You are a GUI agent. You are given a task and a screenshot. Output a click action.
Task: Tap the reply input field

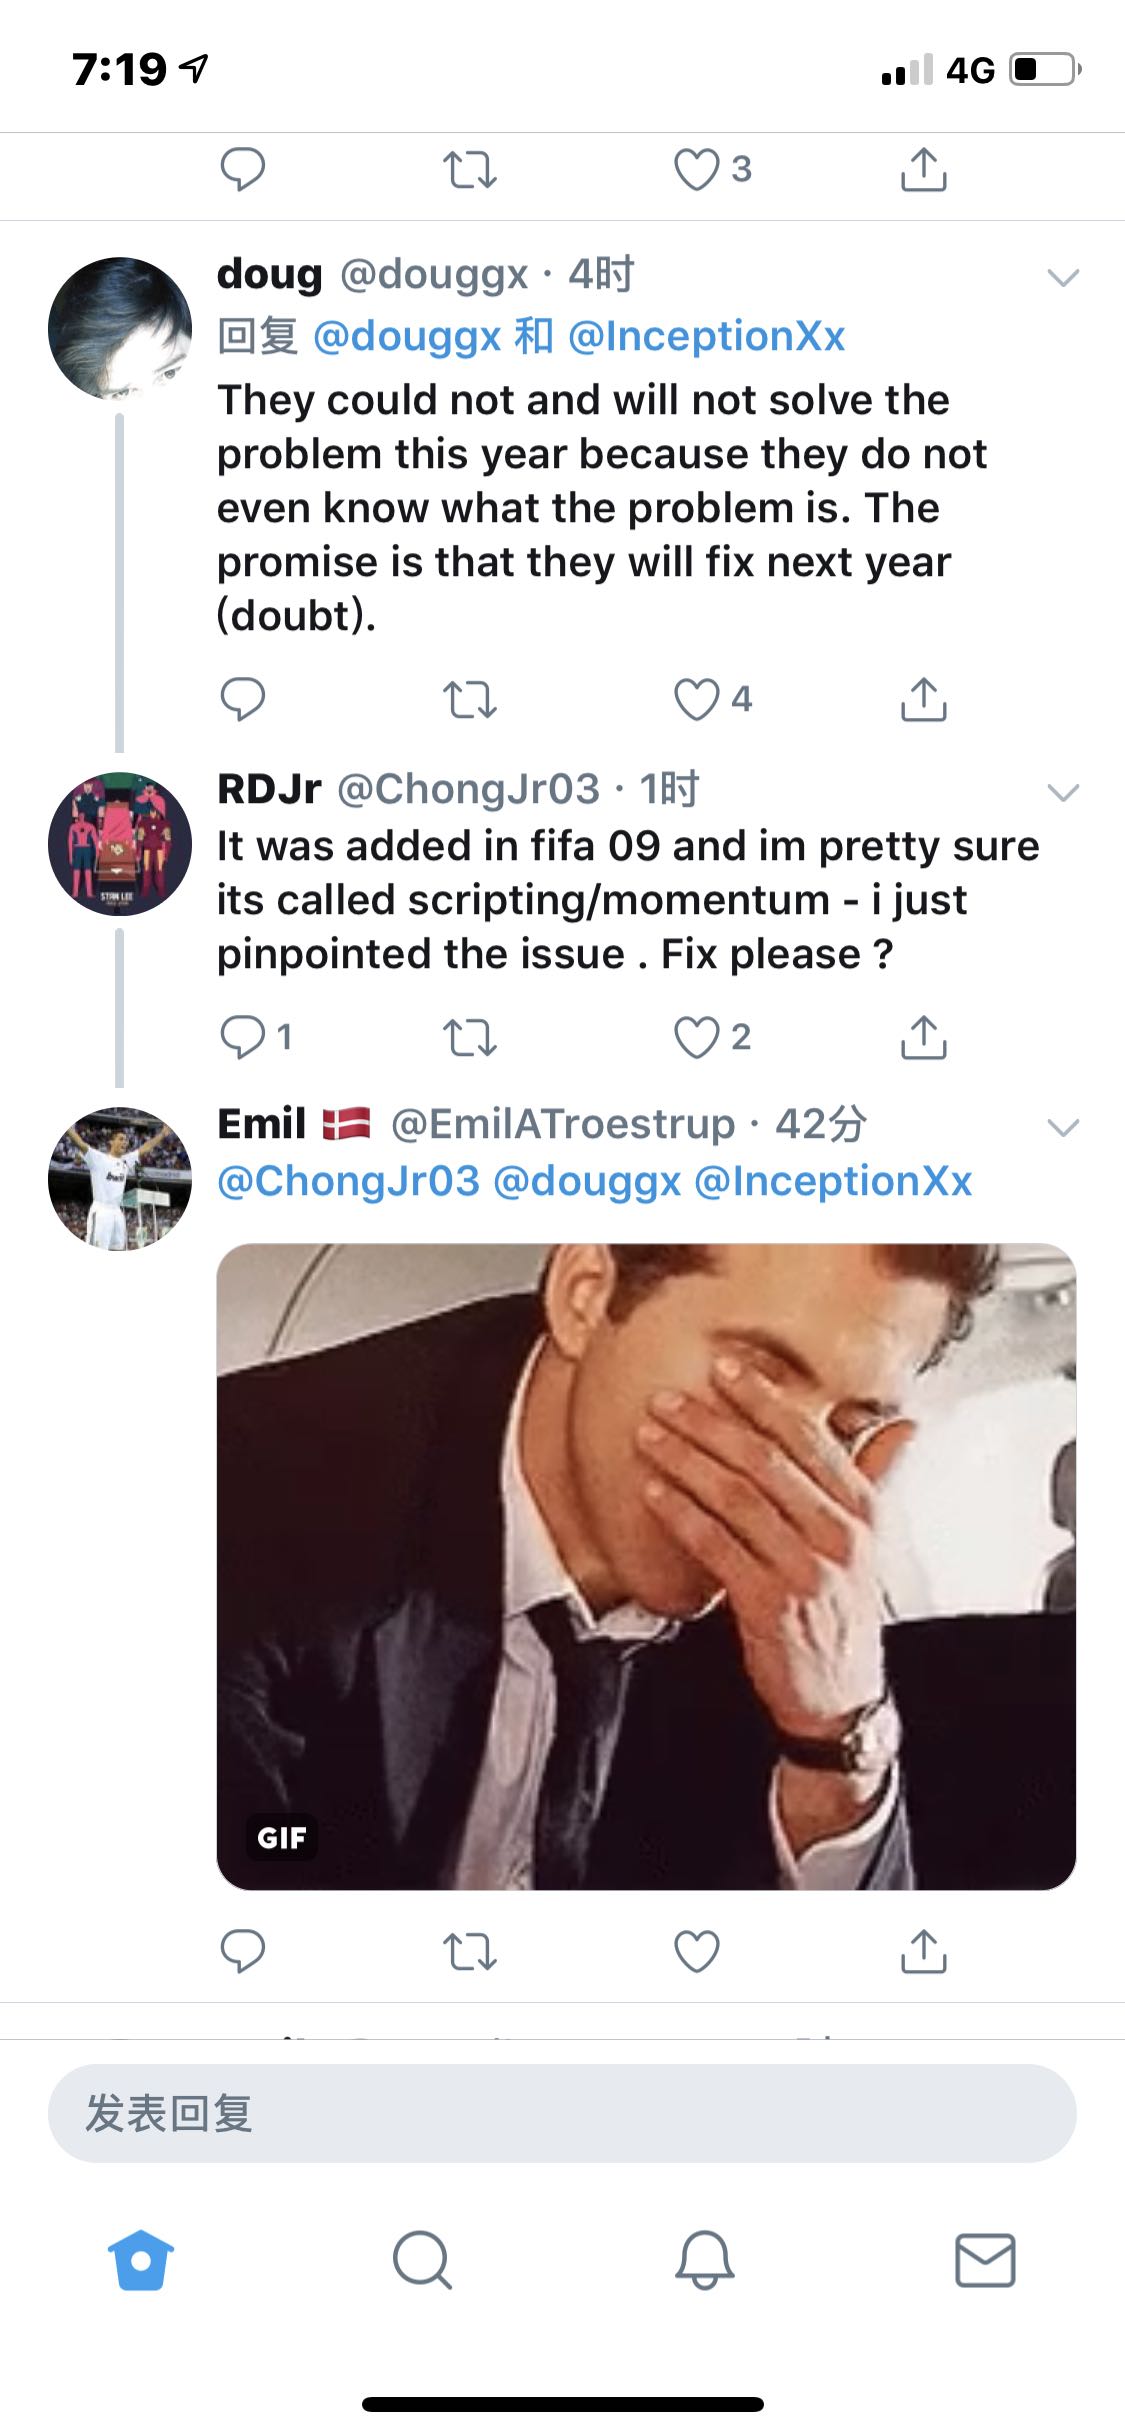tap(562, 2113)
